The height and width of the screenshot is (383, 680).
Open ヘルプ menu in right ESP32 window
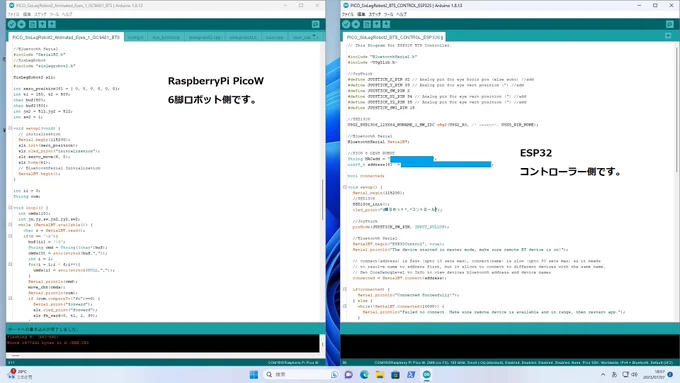[x=402, y=14]
